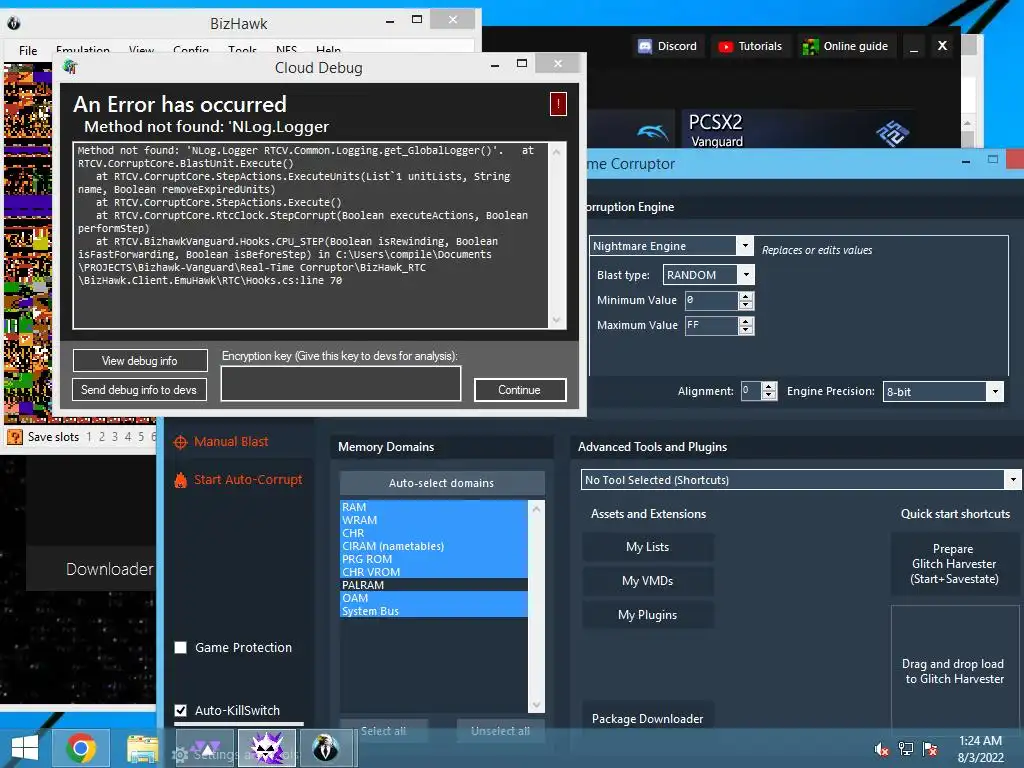The width and height of the screenshot is (1024, 768).
Task: Open the Nightmare Engine dropdown
Action: coord(744,246)
